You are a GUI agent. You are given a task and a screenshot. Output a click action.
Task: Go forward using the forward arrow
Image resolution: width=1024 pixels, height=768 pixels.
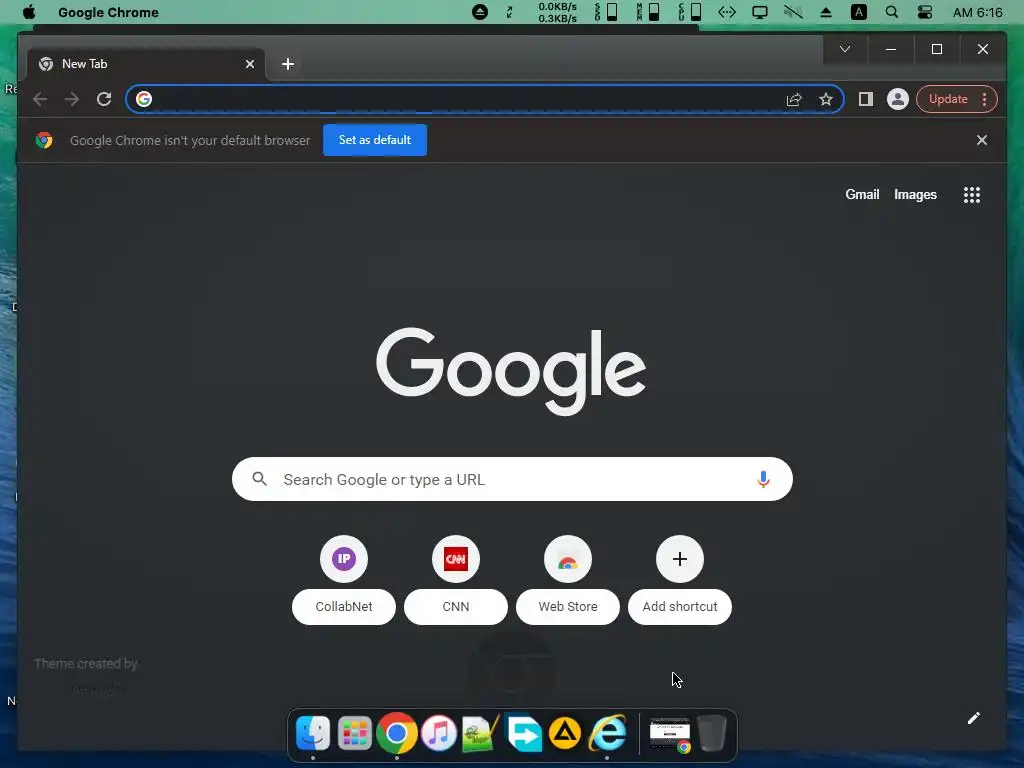coord(72,99)
